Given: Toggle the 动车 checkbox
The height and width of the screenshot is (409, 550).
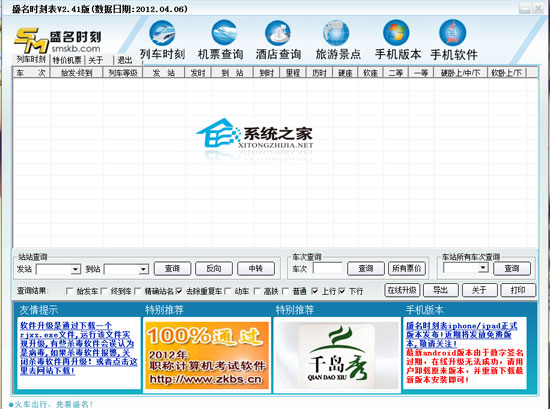Looking at the screenshot, I should [x=227, y=291].
